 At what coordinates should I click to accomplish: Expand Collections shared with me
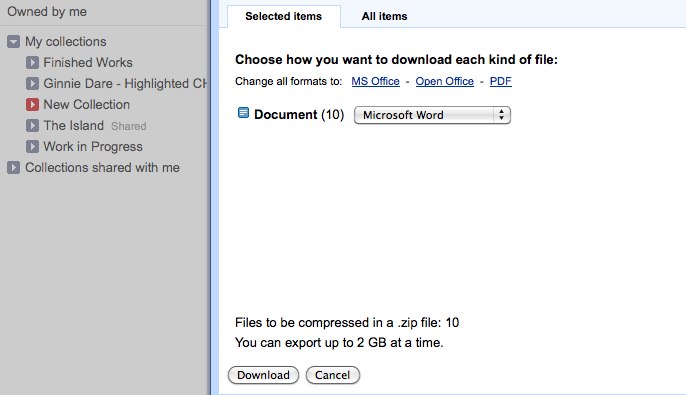pyautogui.click(x=14, y=168)
